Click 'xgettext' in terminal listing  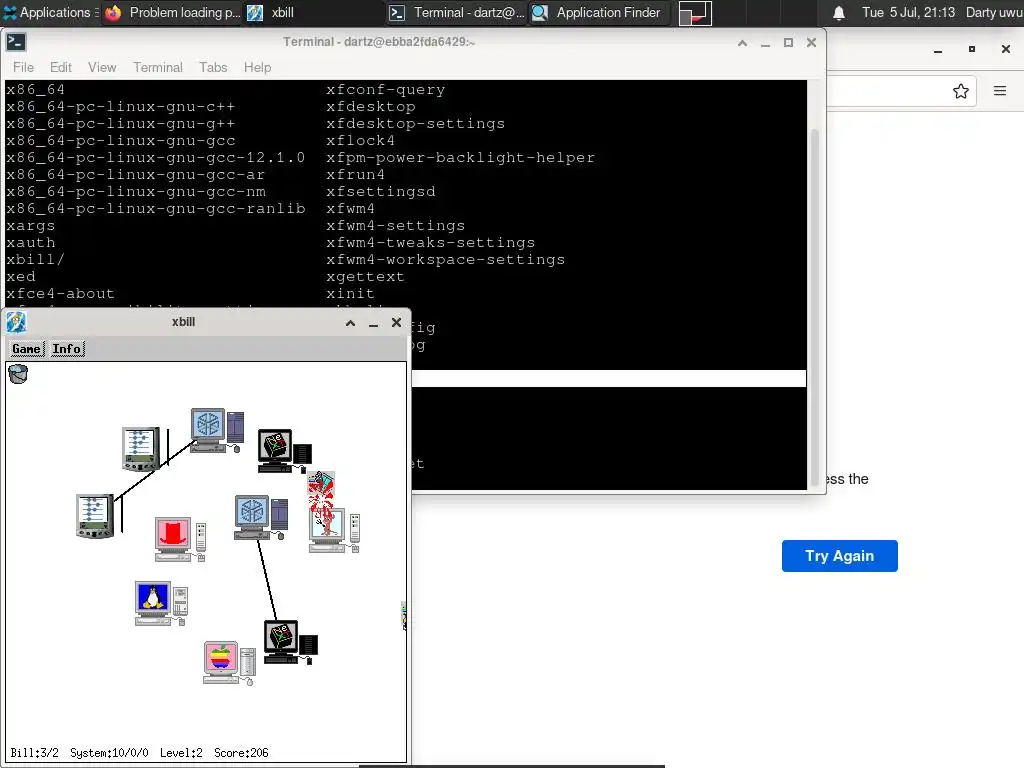pos(365,276)
